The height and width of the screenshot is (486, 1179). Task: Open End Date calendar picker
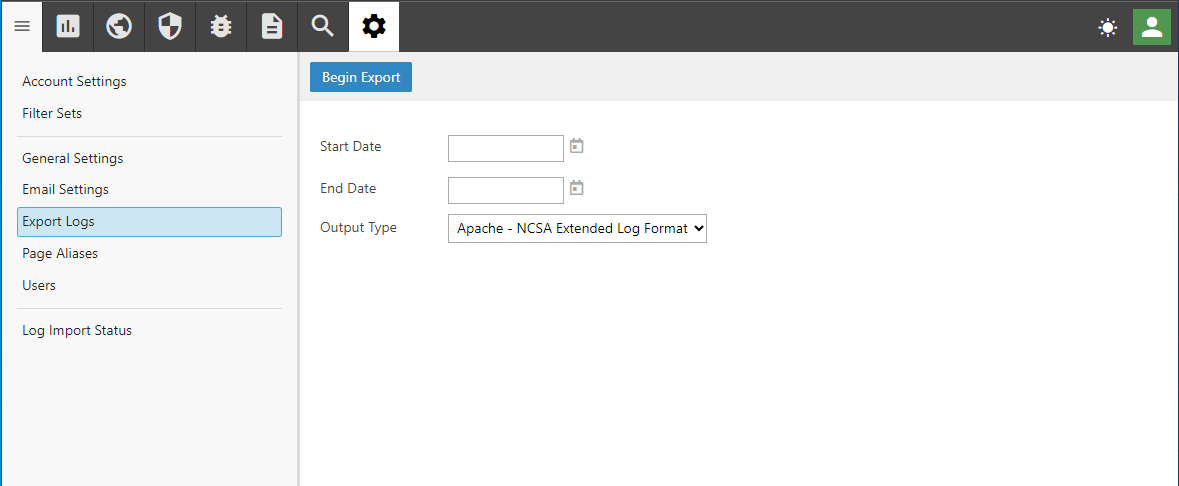tap(577, 188)
